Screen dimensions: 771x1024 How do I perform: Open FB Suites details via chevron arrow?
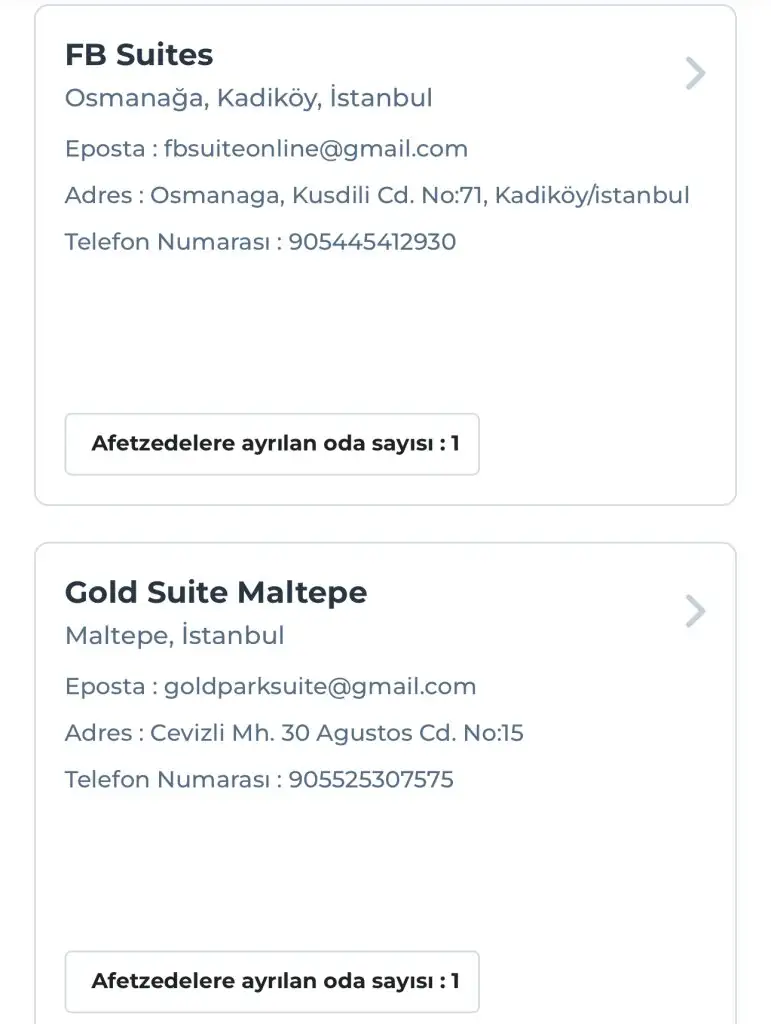[696, 74]
